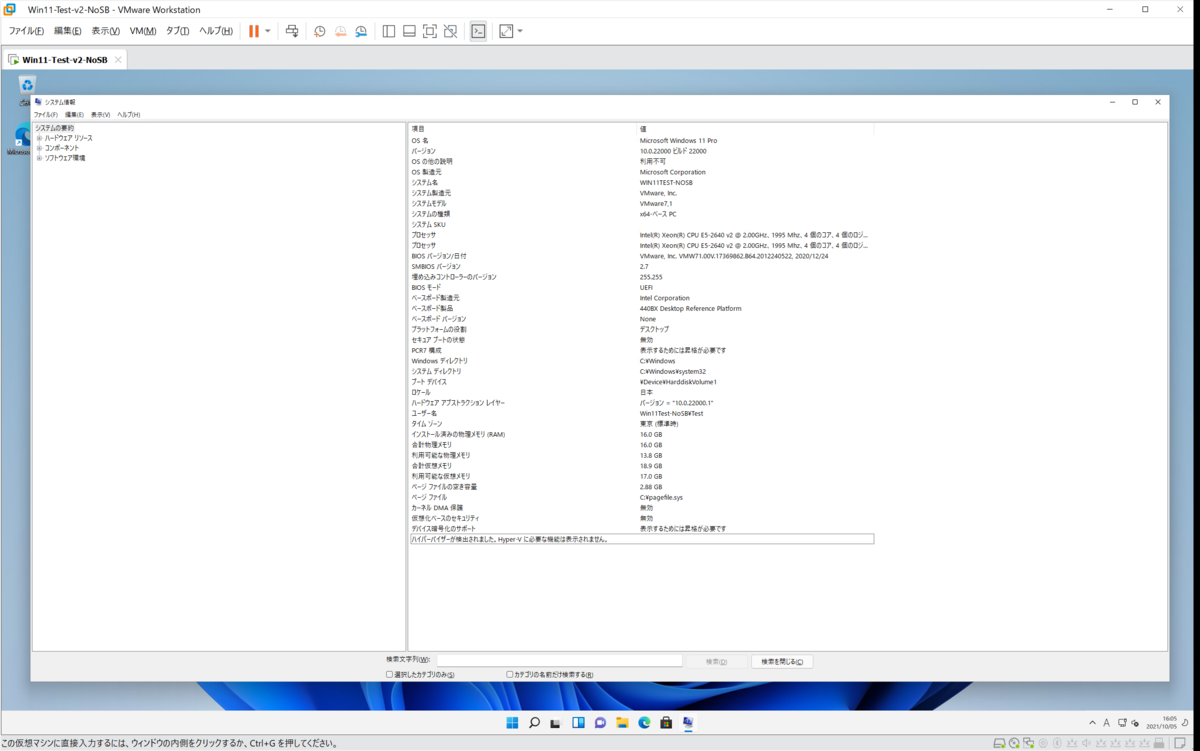Enable カテゴリの名前だけ検索する checkbox

(x=510, y=675)
